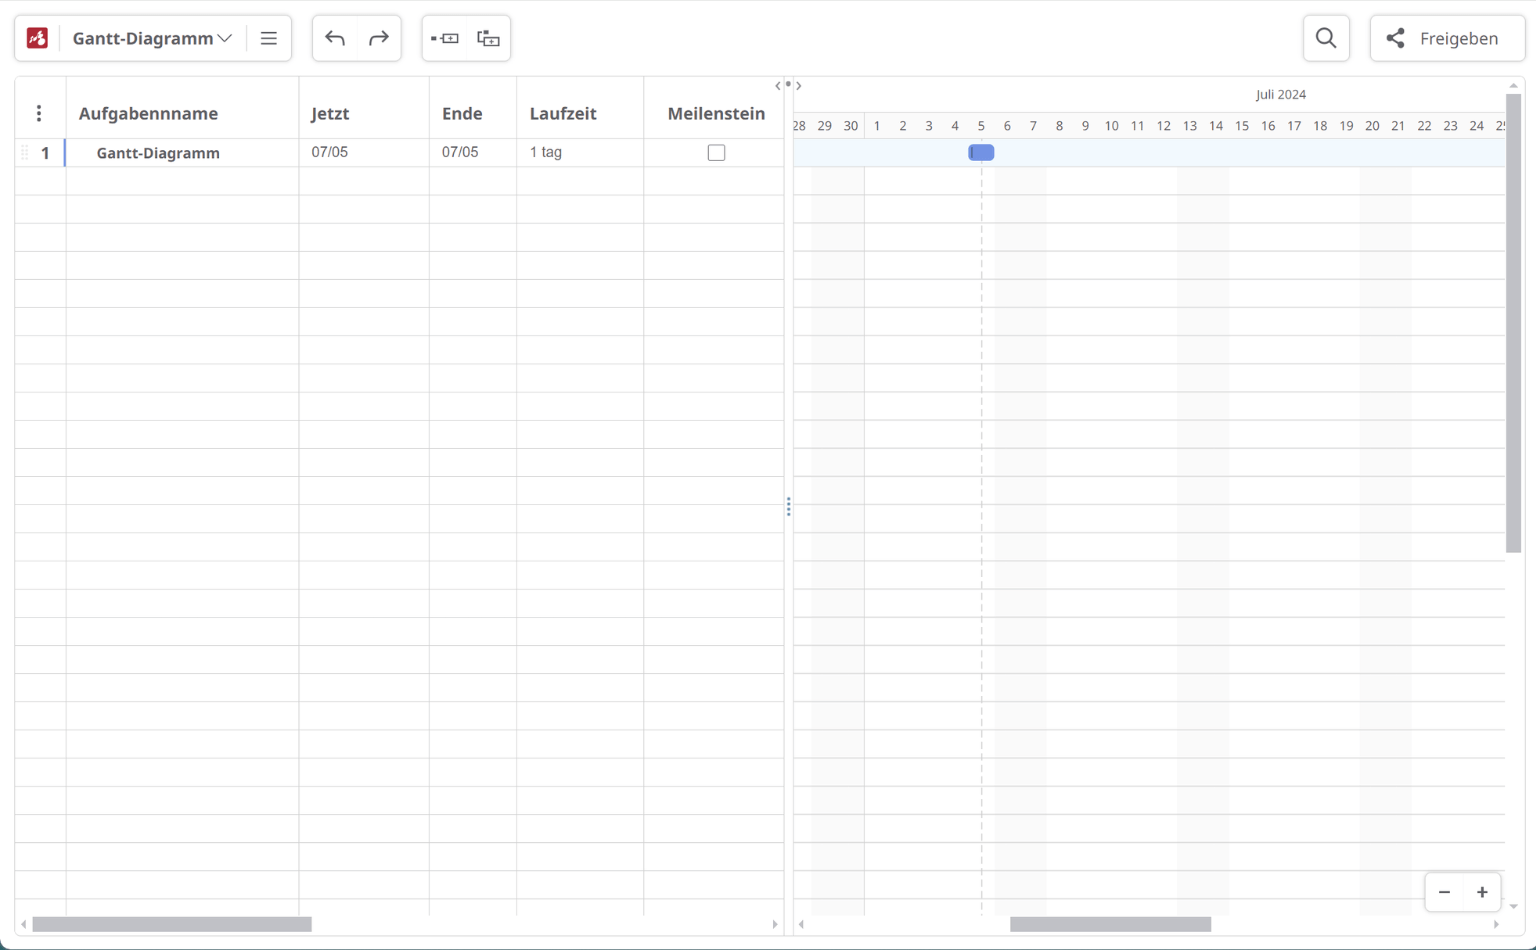Click day 15 in timeline header
Screen dimensions: 1536x950
pos(1242,126)
